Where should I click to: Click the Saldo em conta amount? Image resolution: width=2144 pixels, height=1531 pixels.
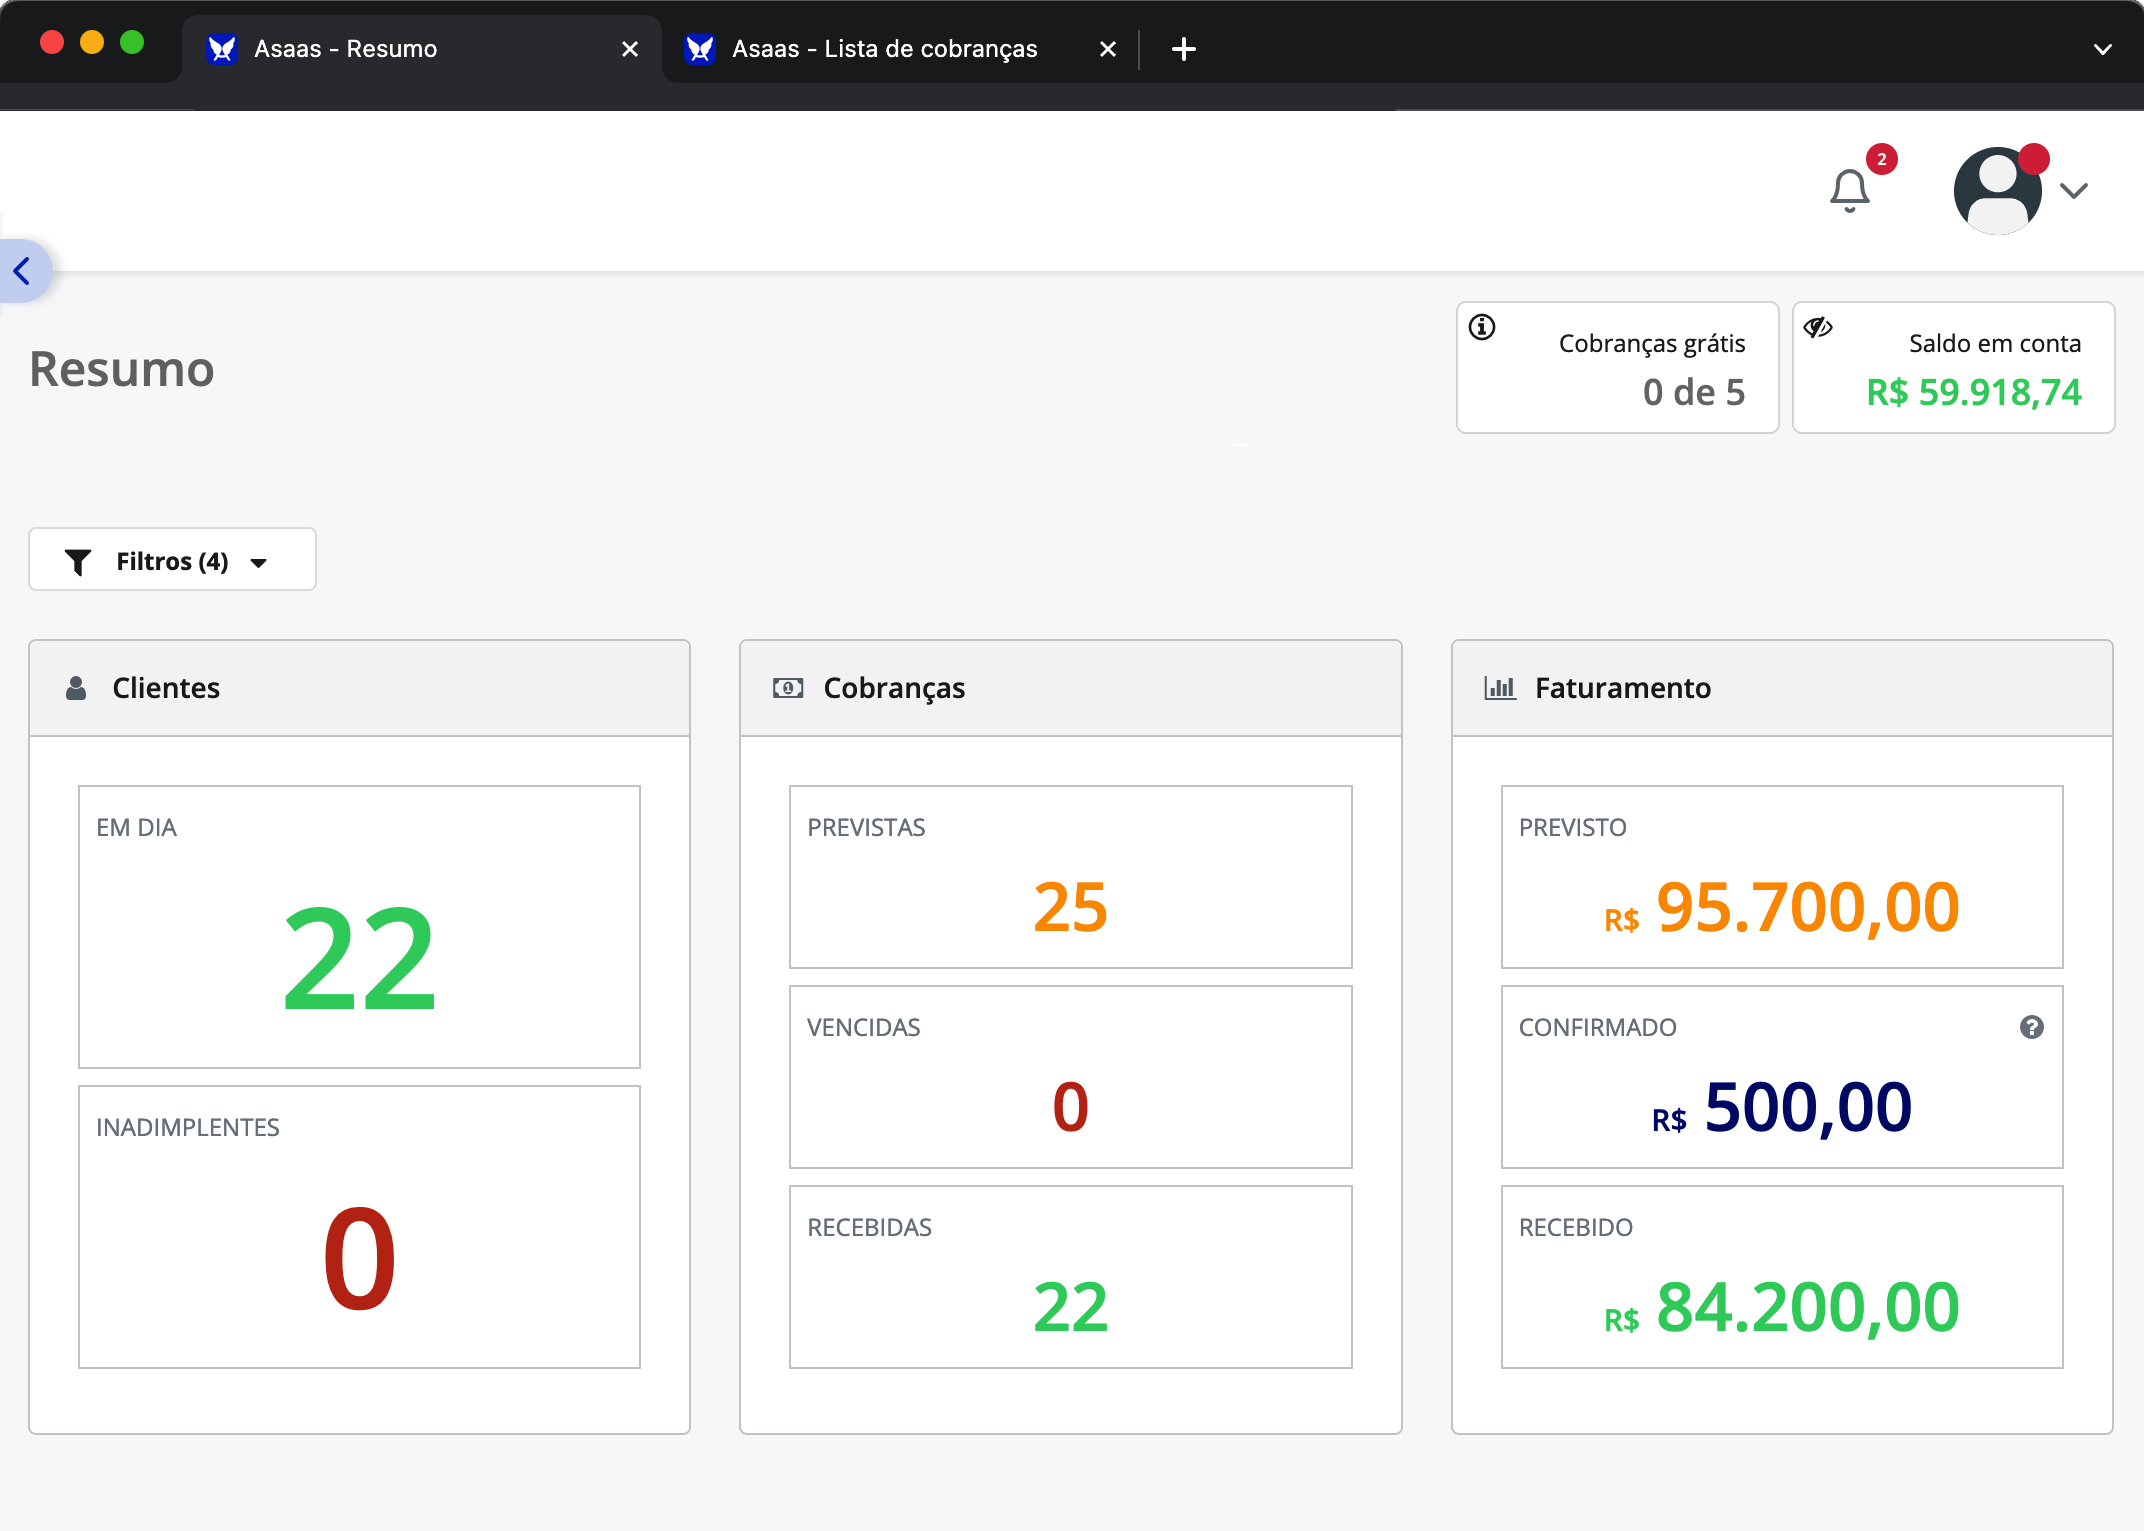[x=1973, y=392]
